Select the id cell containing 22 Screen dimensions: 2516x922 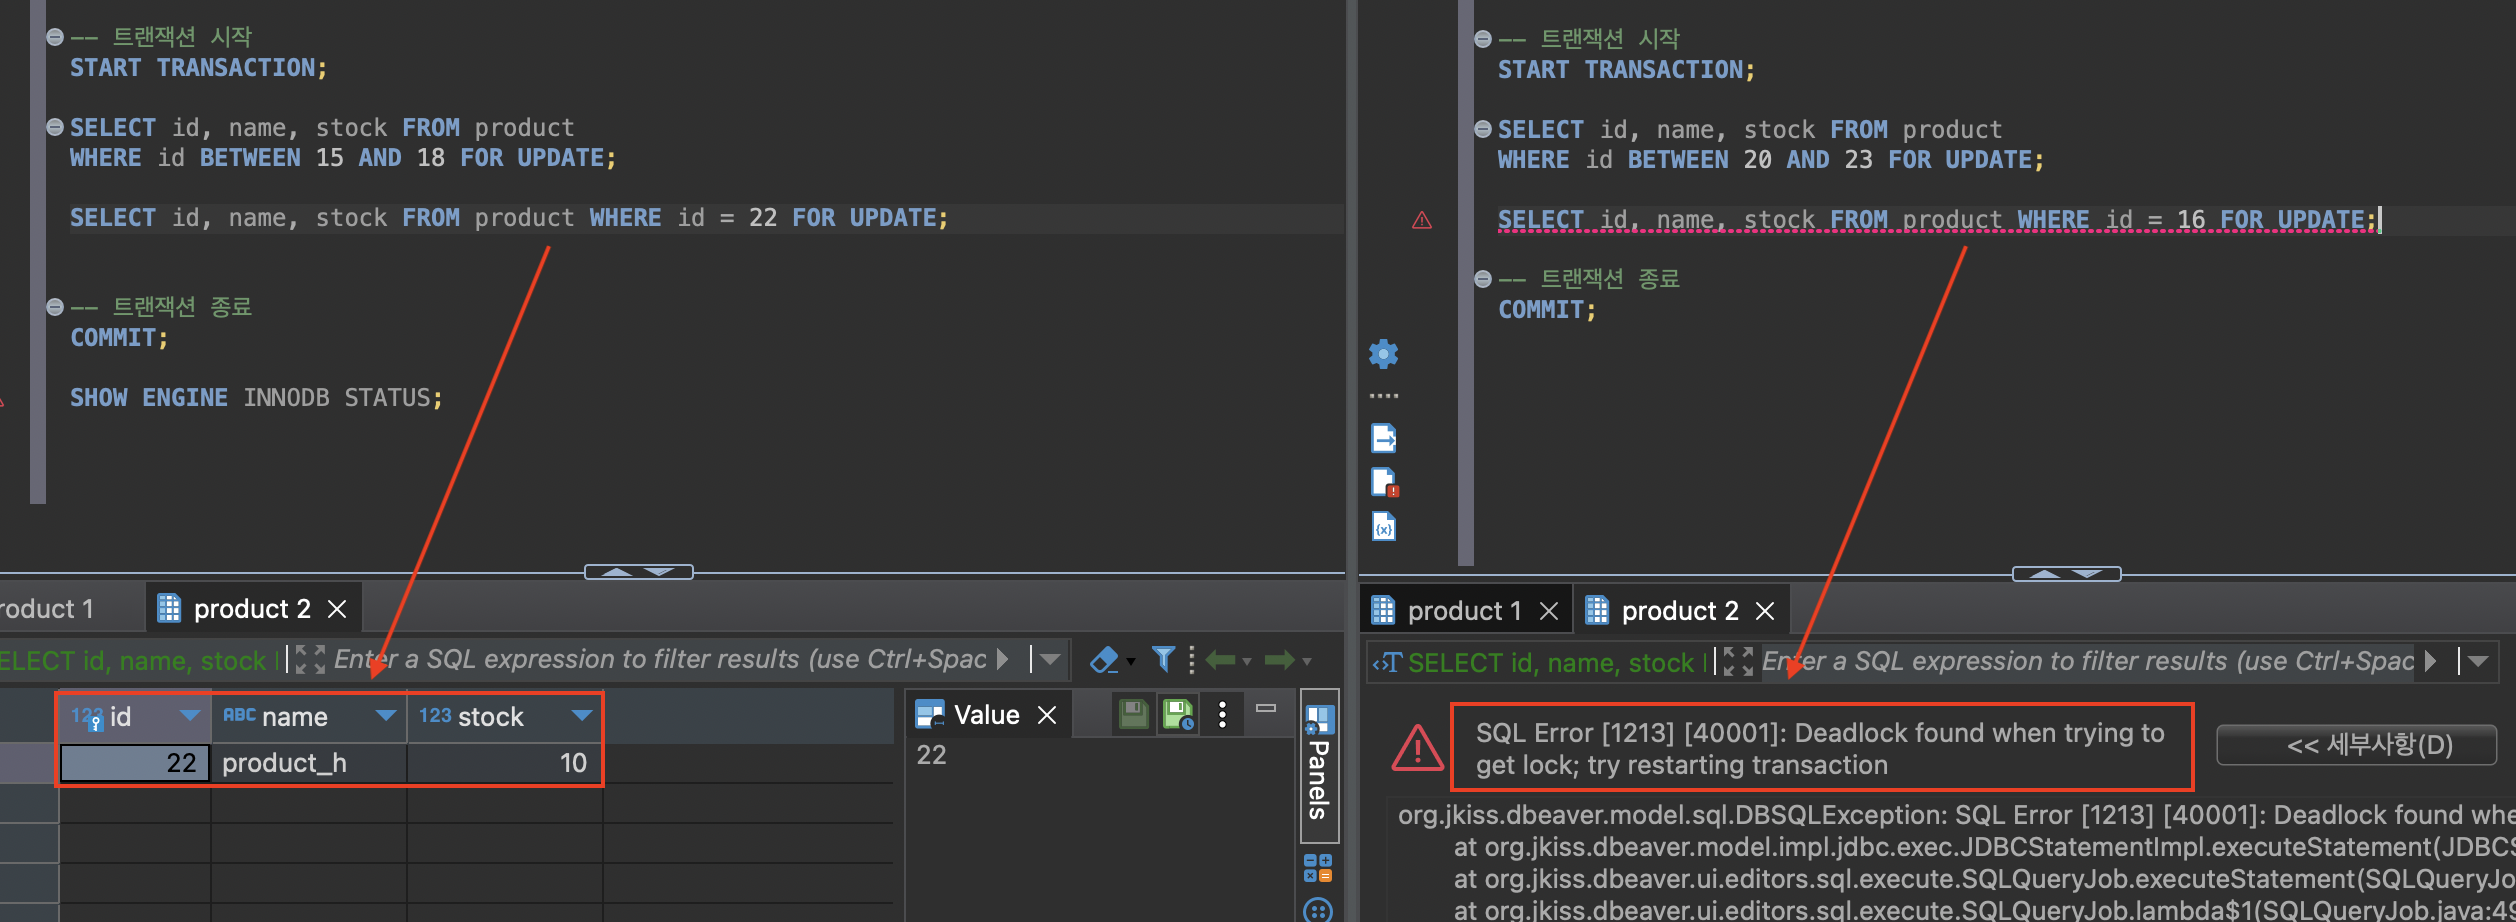click(135, 763)
